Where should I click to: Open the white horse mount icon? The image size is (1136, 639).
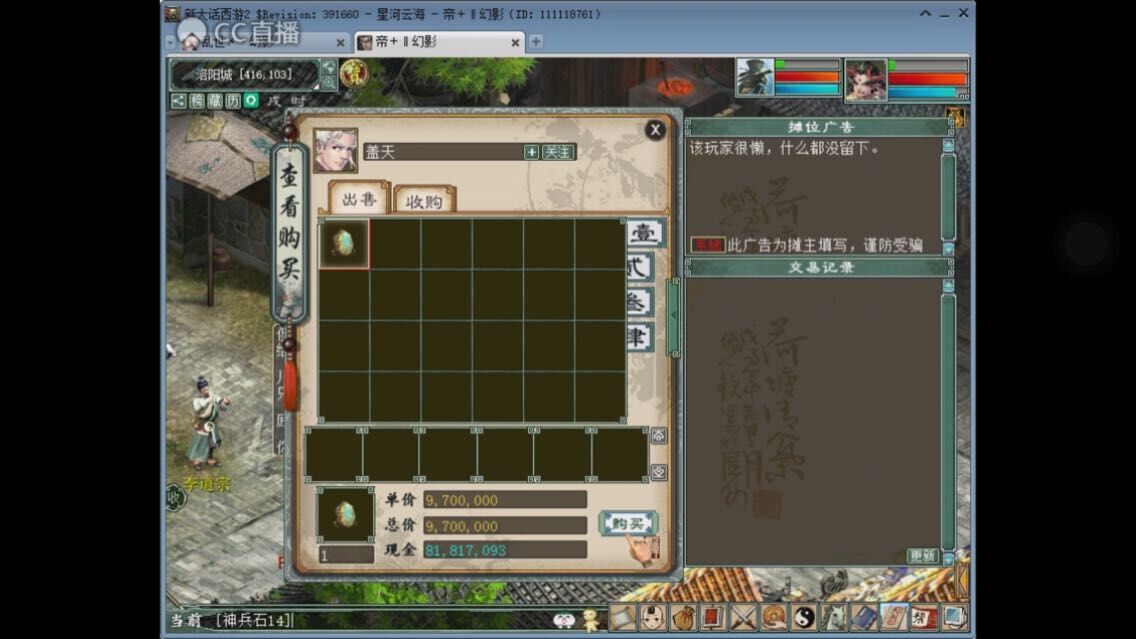[x=833, y=618]
